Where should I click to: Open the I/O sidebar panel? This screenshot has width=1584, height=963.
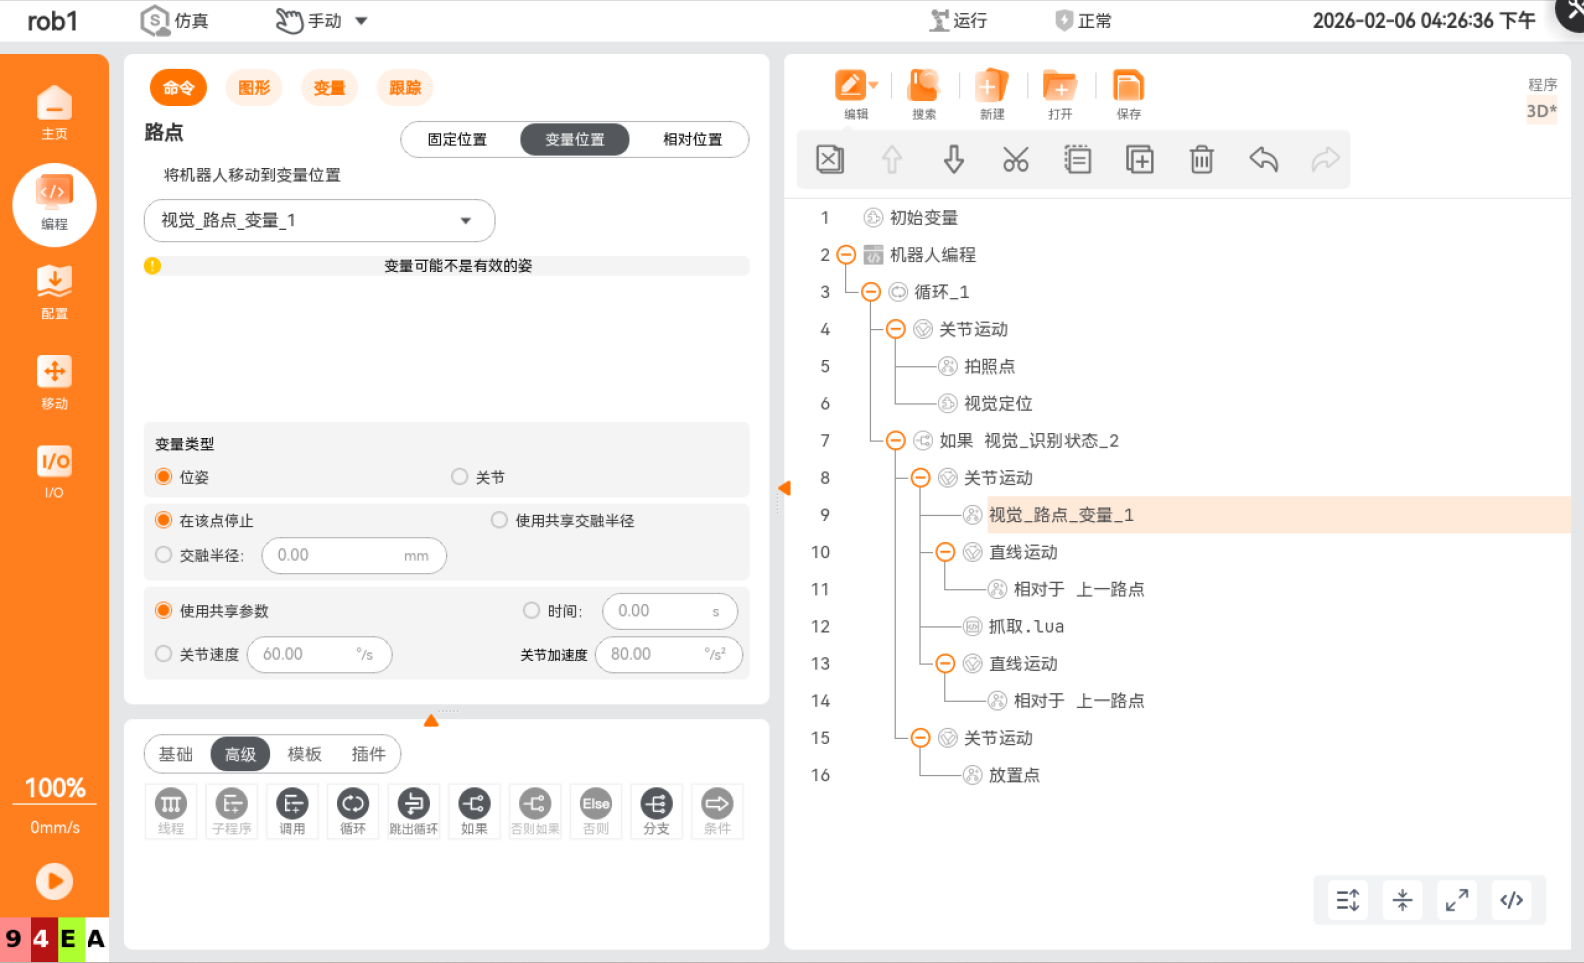click(x=54, y=471)
